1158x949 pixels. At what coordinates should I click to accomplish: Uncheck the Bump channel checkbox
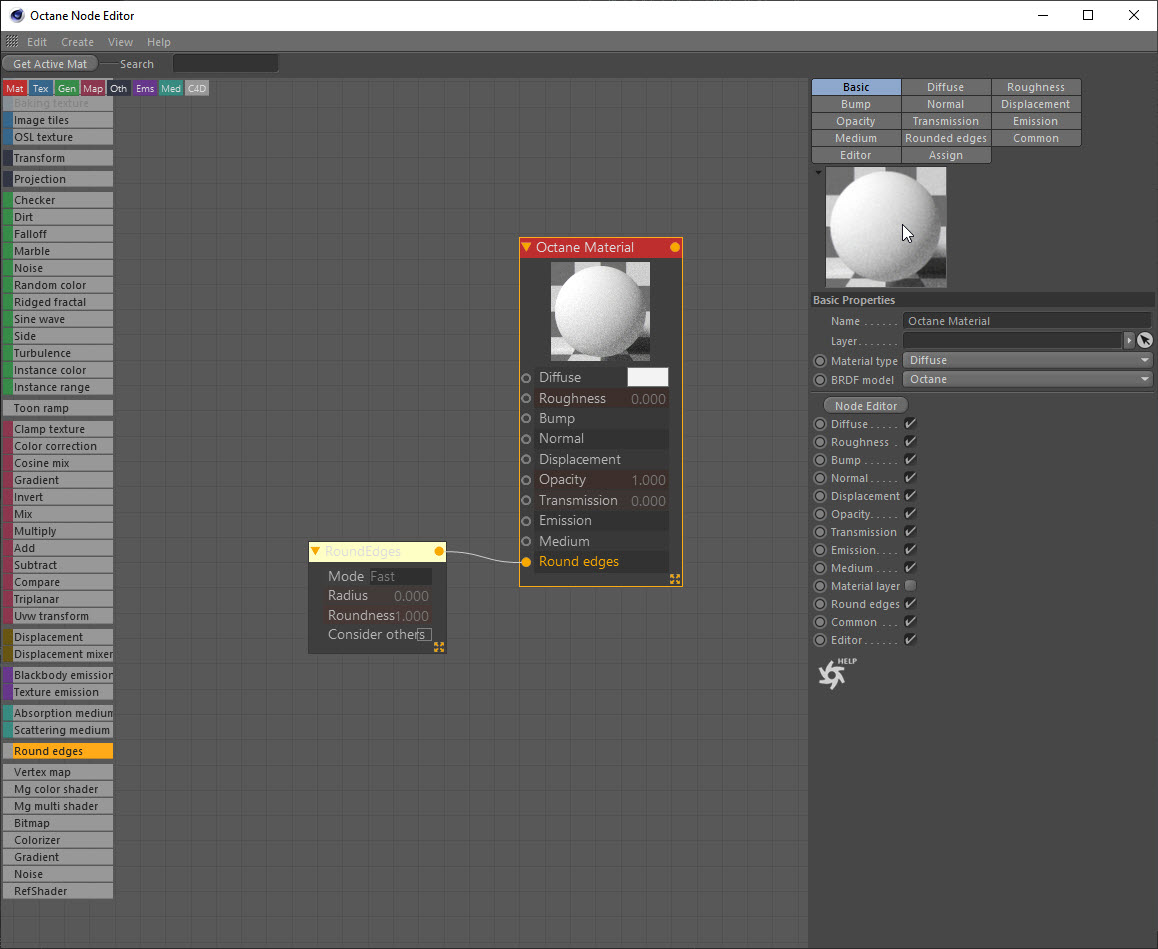click(x=910, y=459)
